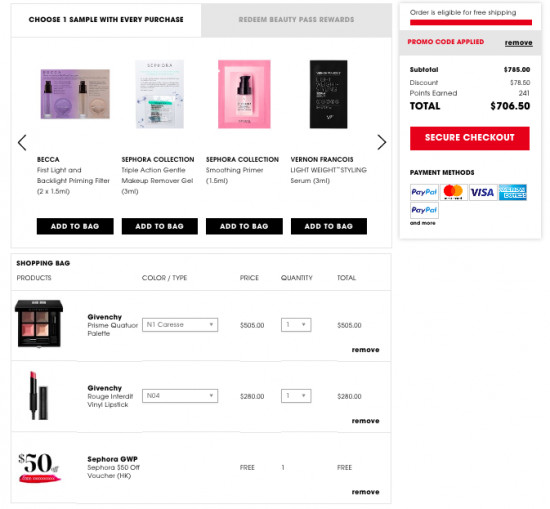Click the Mastercard payment icon
Viewport: 550px width, 509px height.
tap(453, 192)
